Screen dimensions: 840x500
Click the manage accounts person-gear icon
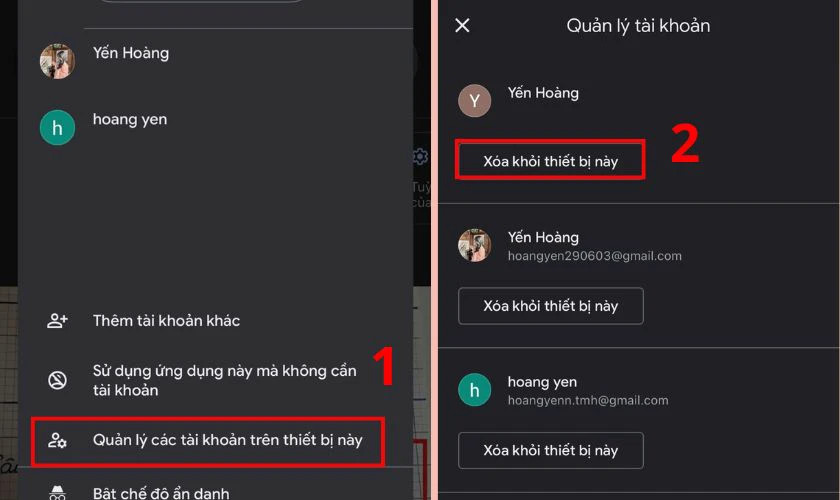pyautogui.click(x=57, y=440)
